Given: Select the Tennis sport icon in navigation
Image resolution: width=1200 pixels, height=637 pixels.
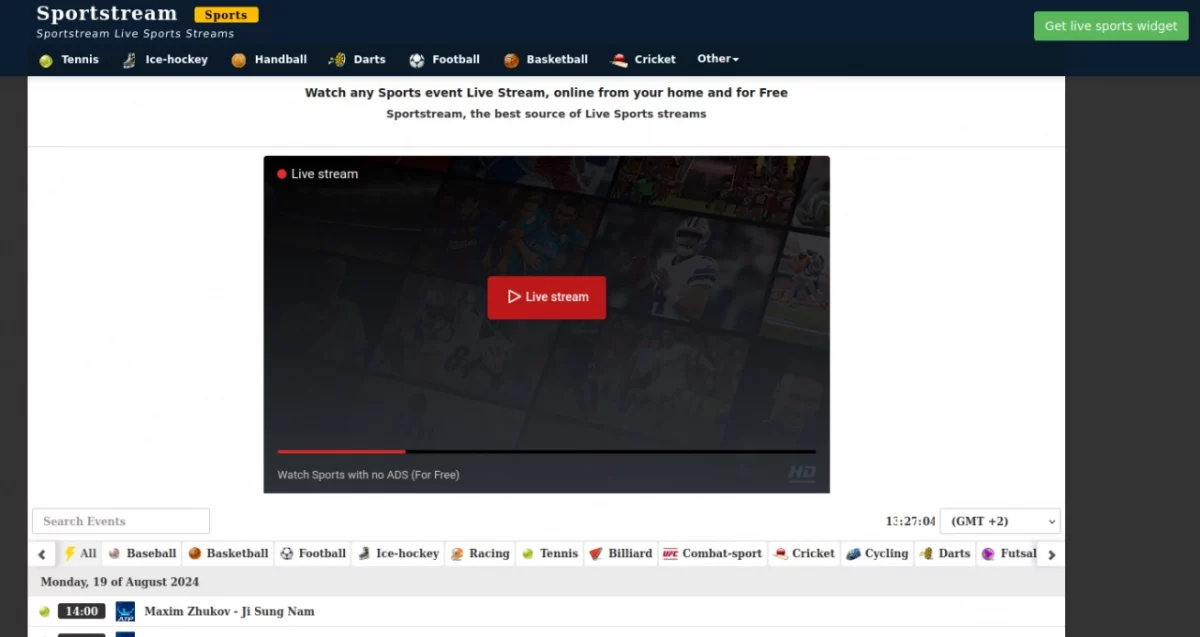Looking at the screenshot, I should tap(44, 59).
